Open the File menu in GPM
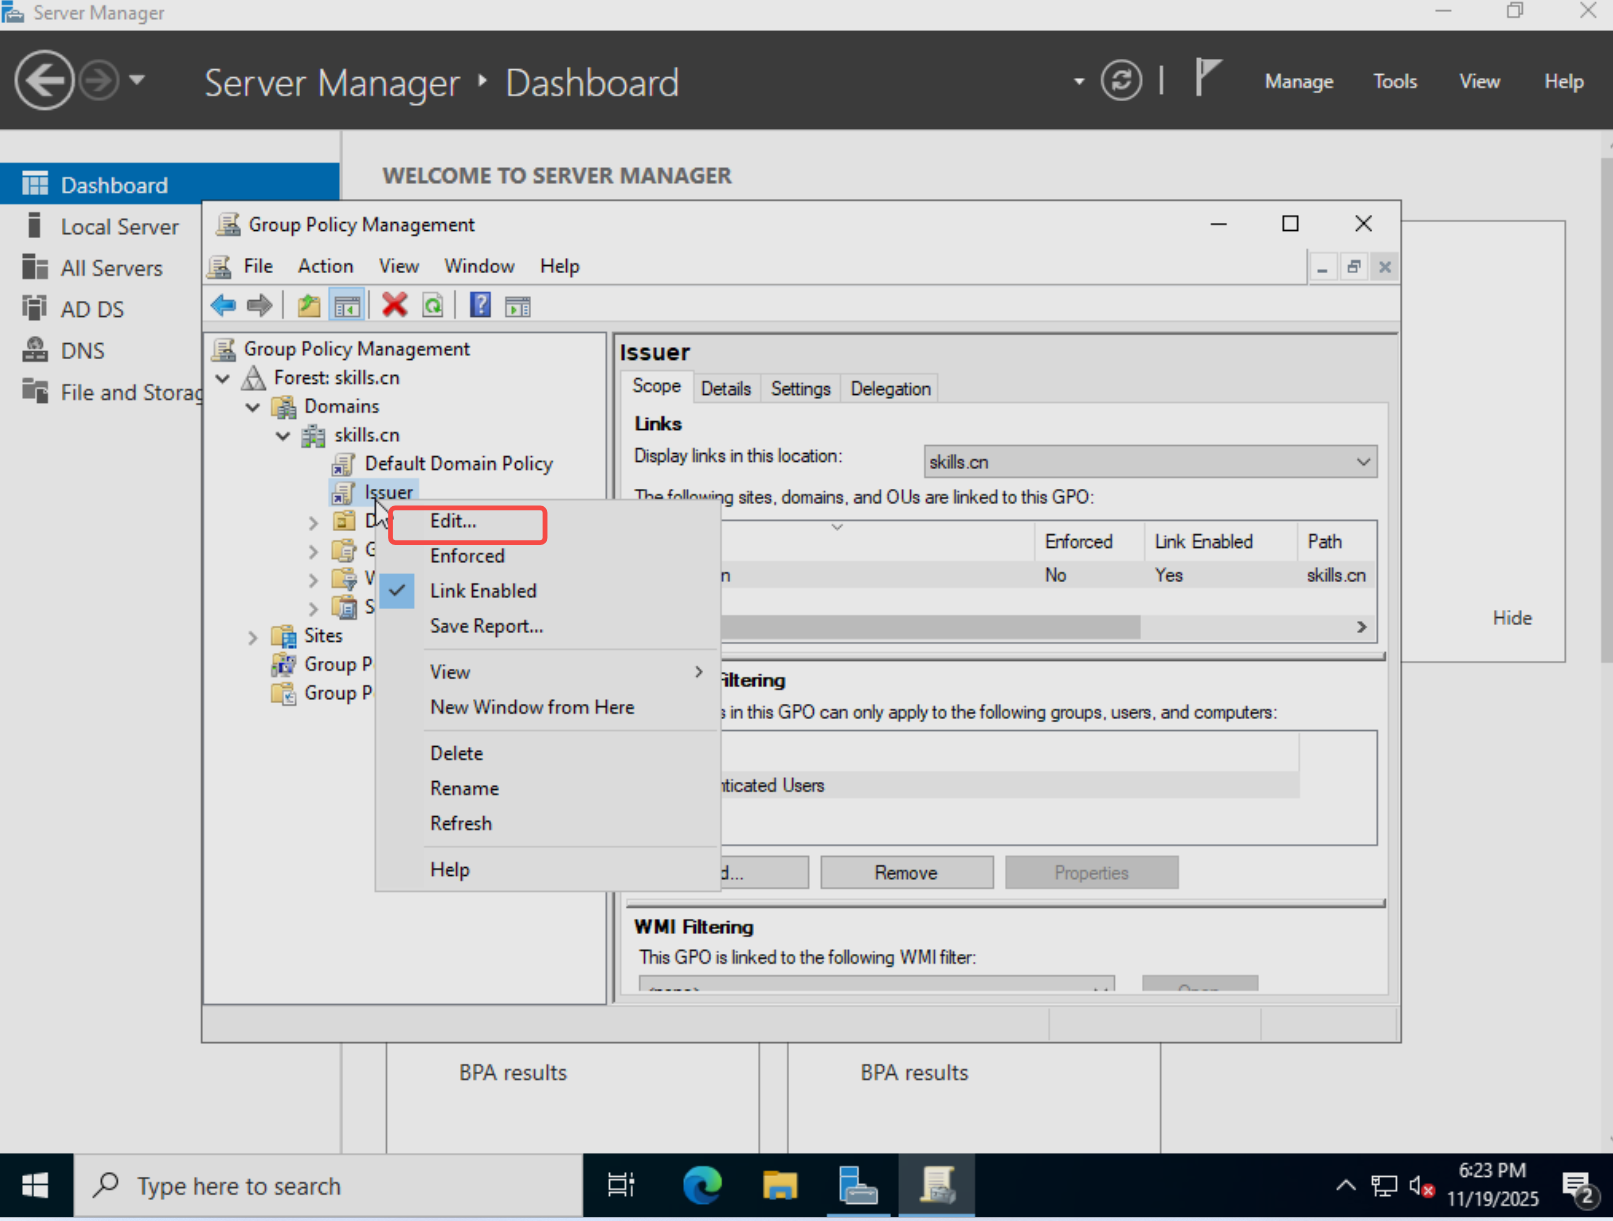This screenshot has height=1221, width=1613. [258, 266]
